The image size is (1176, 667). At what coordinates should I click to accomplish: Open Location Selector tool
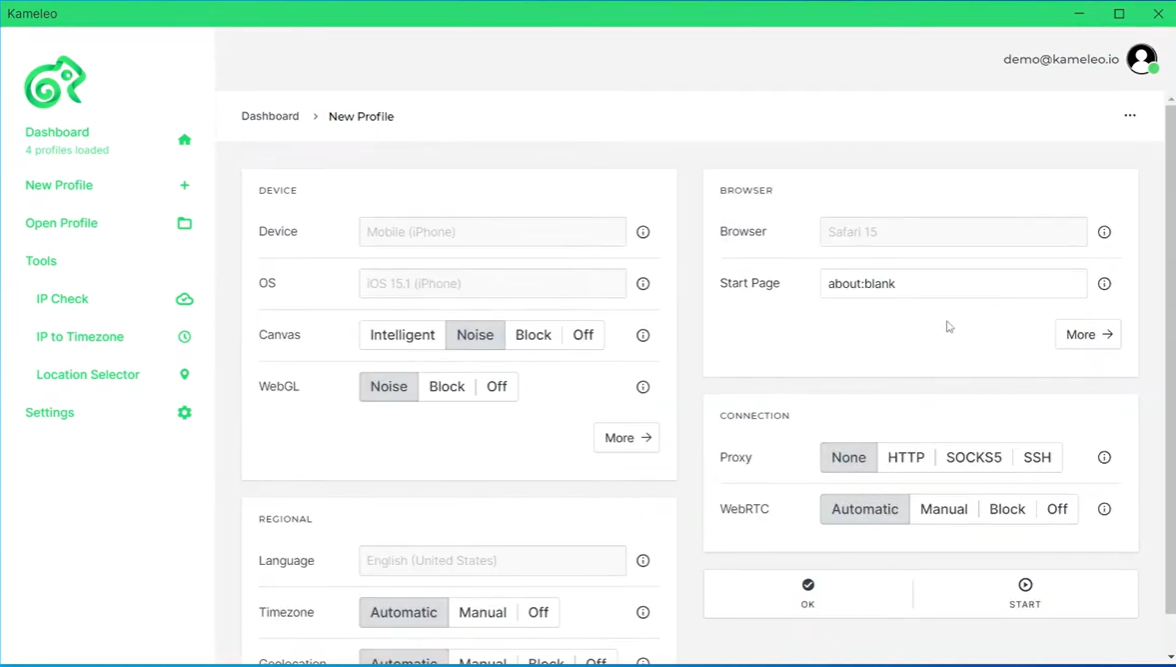tap(88, 374)
